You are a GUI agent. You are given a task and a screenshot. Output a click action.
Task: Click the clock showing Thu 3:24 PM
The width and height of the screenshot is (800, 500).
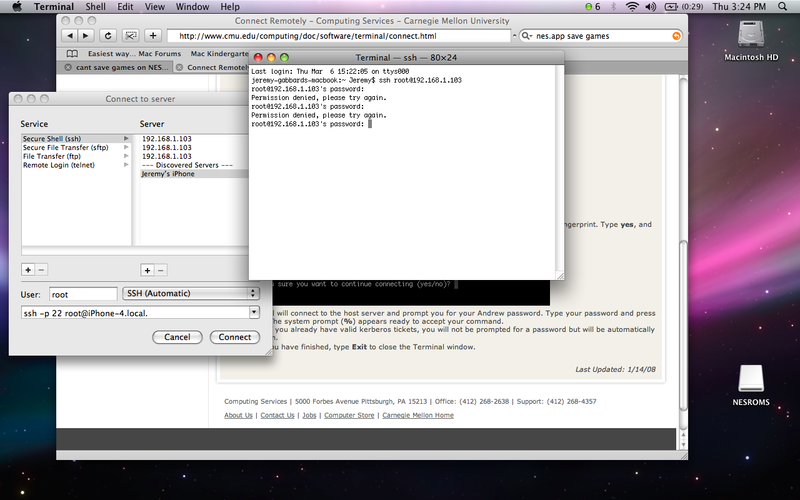pos(739,7)
